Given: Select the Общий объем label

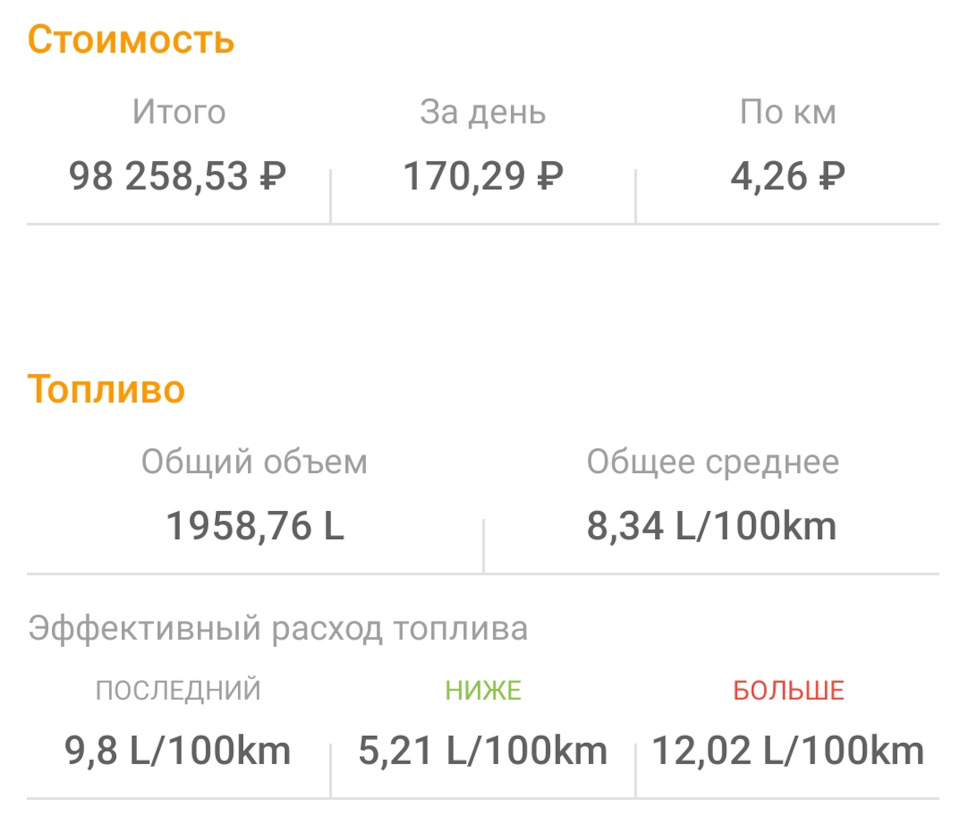Looking at the screenshot, I should point(254,462).
